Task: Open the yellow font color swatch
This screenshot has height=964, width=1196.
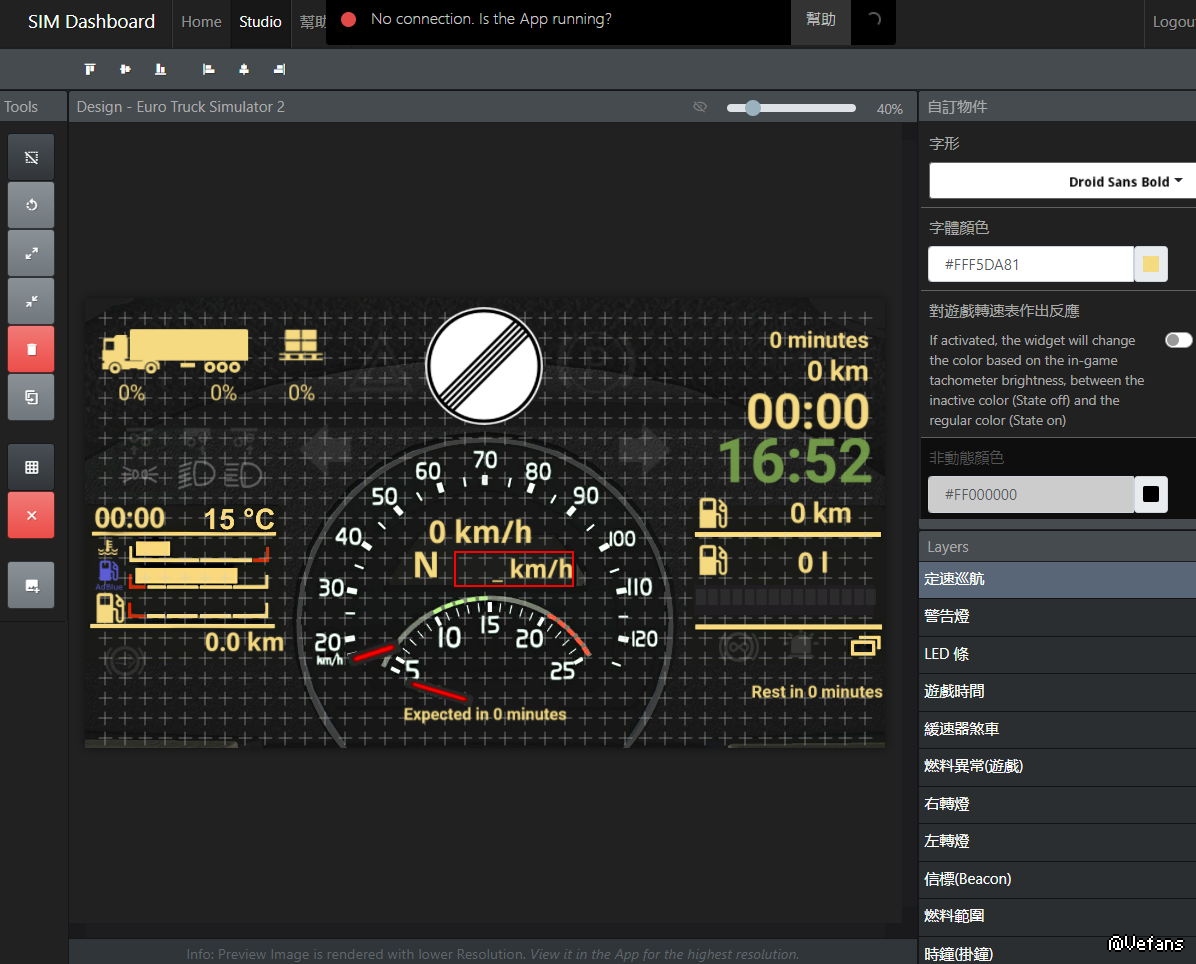Action: click(x=1150, y=264)
